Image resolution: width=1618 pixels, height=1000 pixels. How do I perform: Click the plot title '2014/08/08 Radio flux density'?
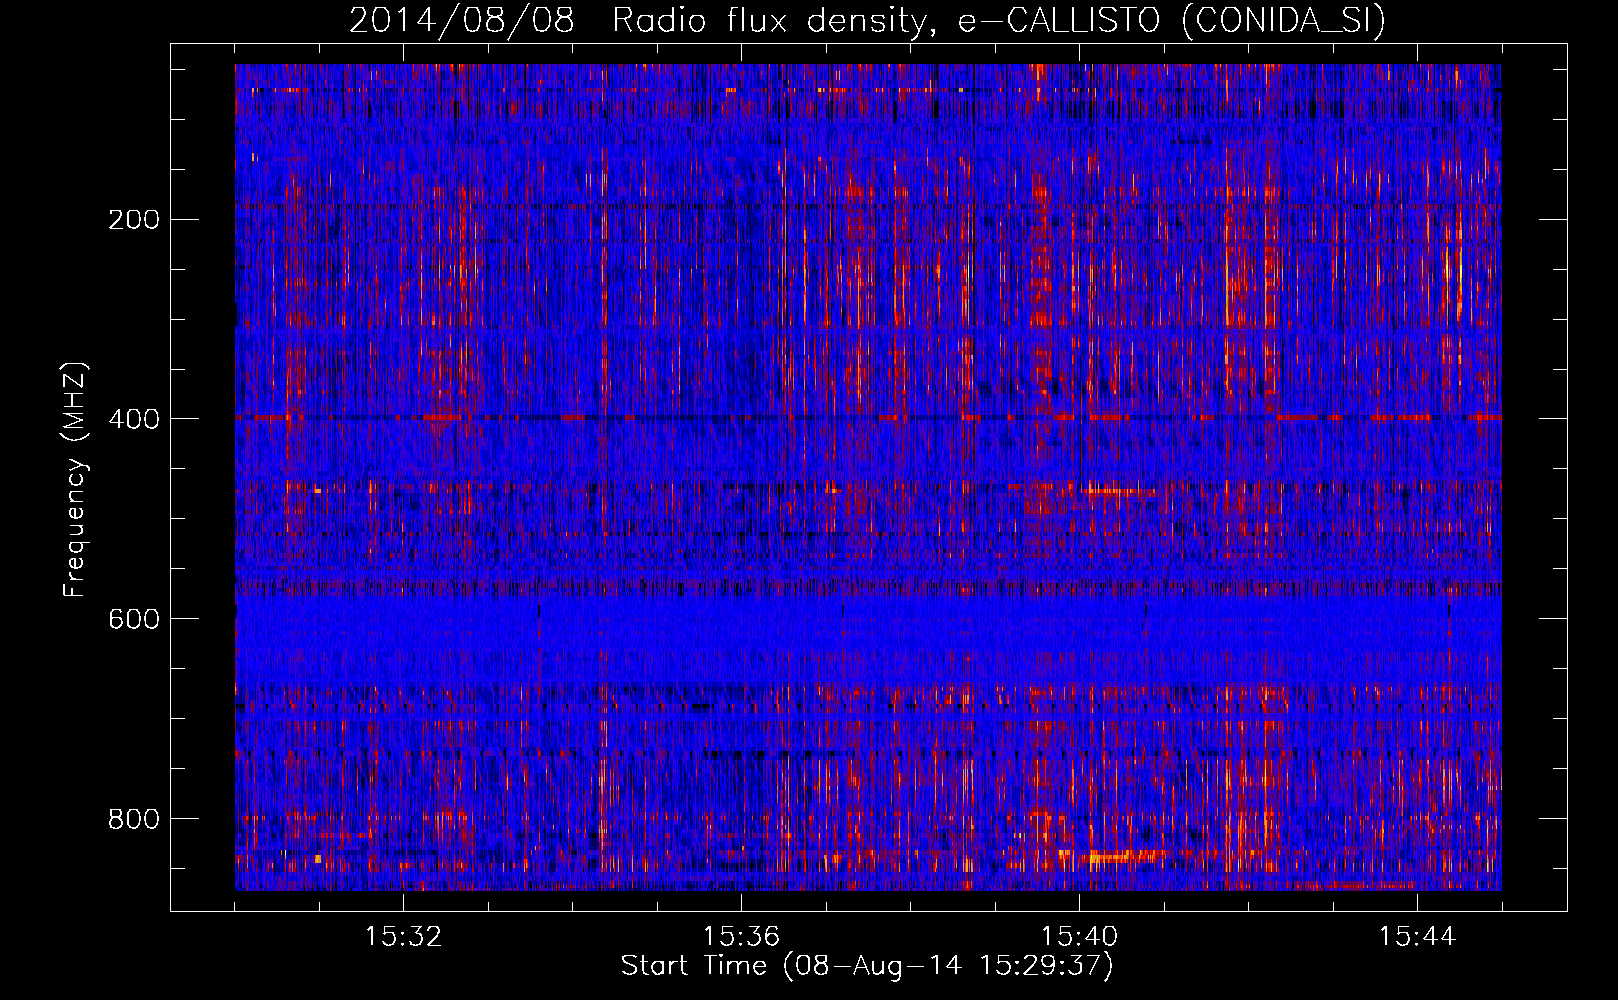click(x=868, y=21)
